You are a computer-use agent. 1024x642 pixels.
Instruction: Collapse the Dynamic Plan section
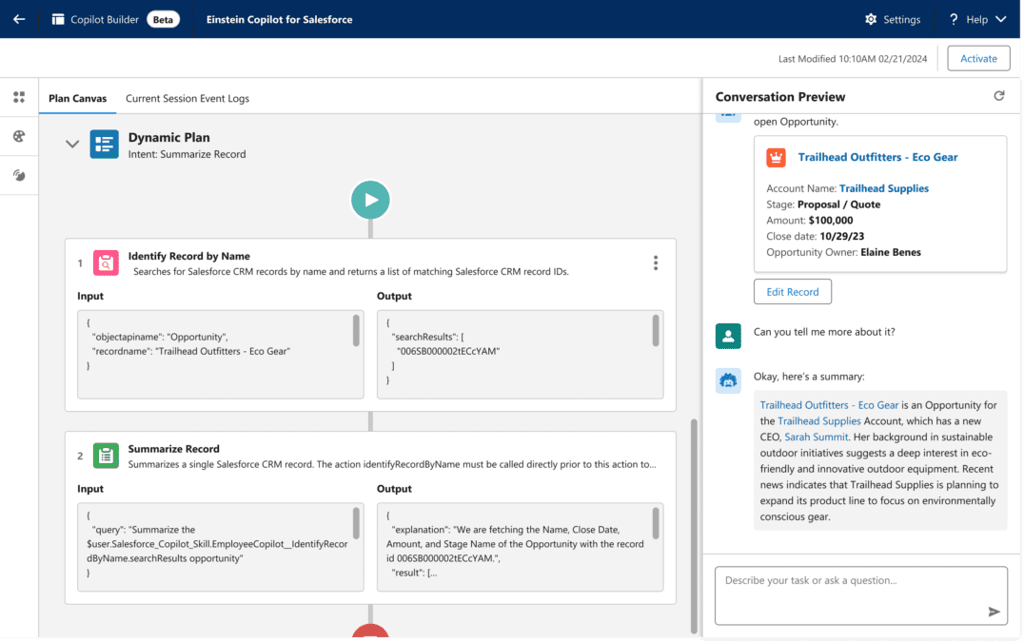click(x=72, y=144)
